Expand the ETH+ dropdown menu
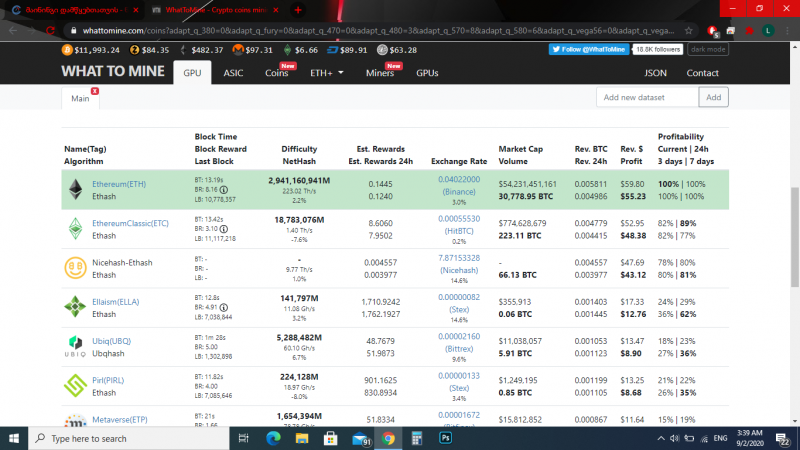The width and height of the screenshot is (800, 450). coord(327,73)
